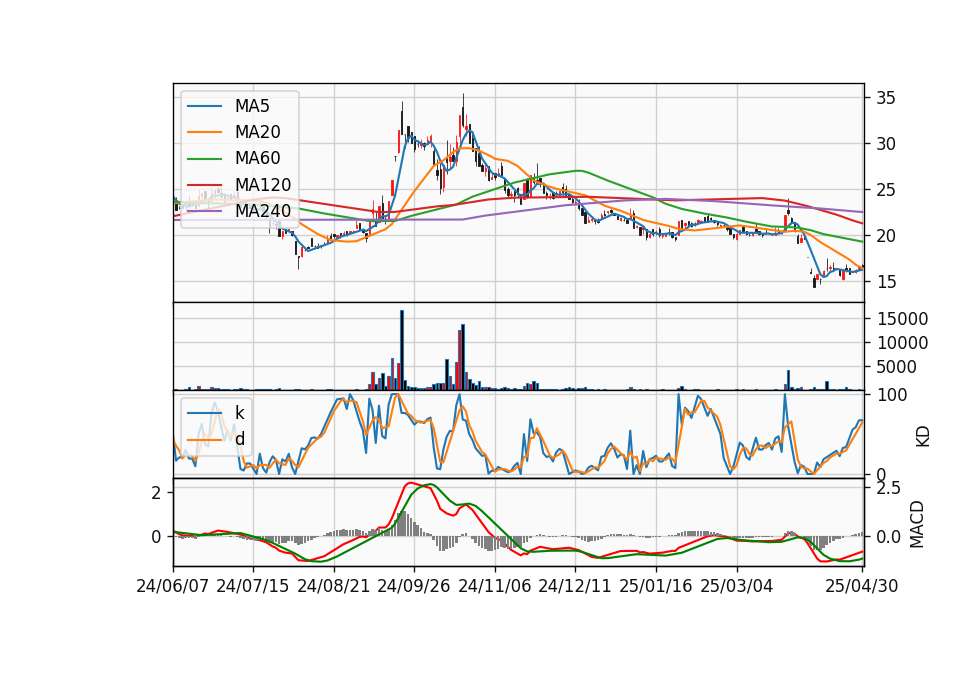The width and height of the screenshot is (960, 690).
Task: Click the 24/06/07 date axis label
Action: [x=173, y=586]
